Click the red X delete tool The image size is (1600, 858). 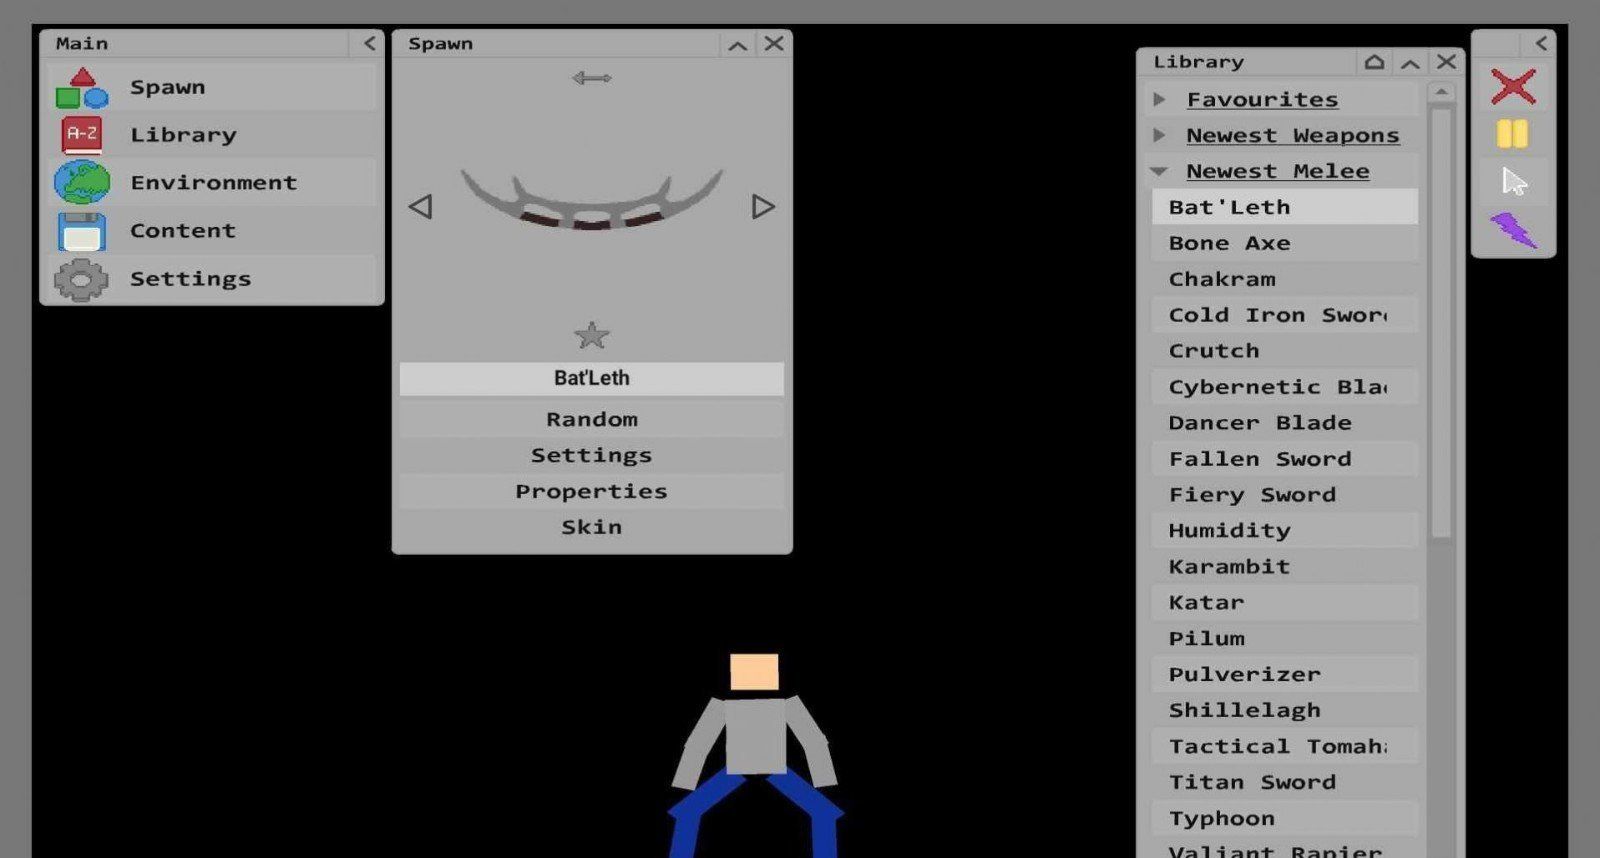(x=1513, y=86)
